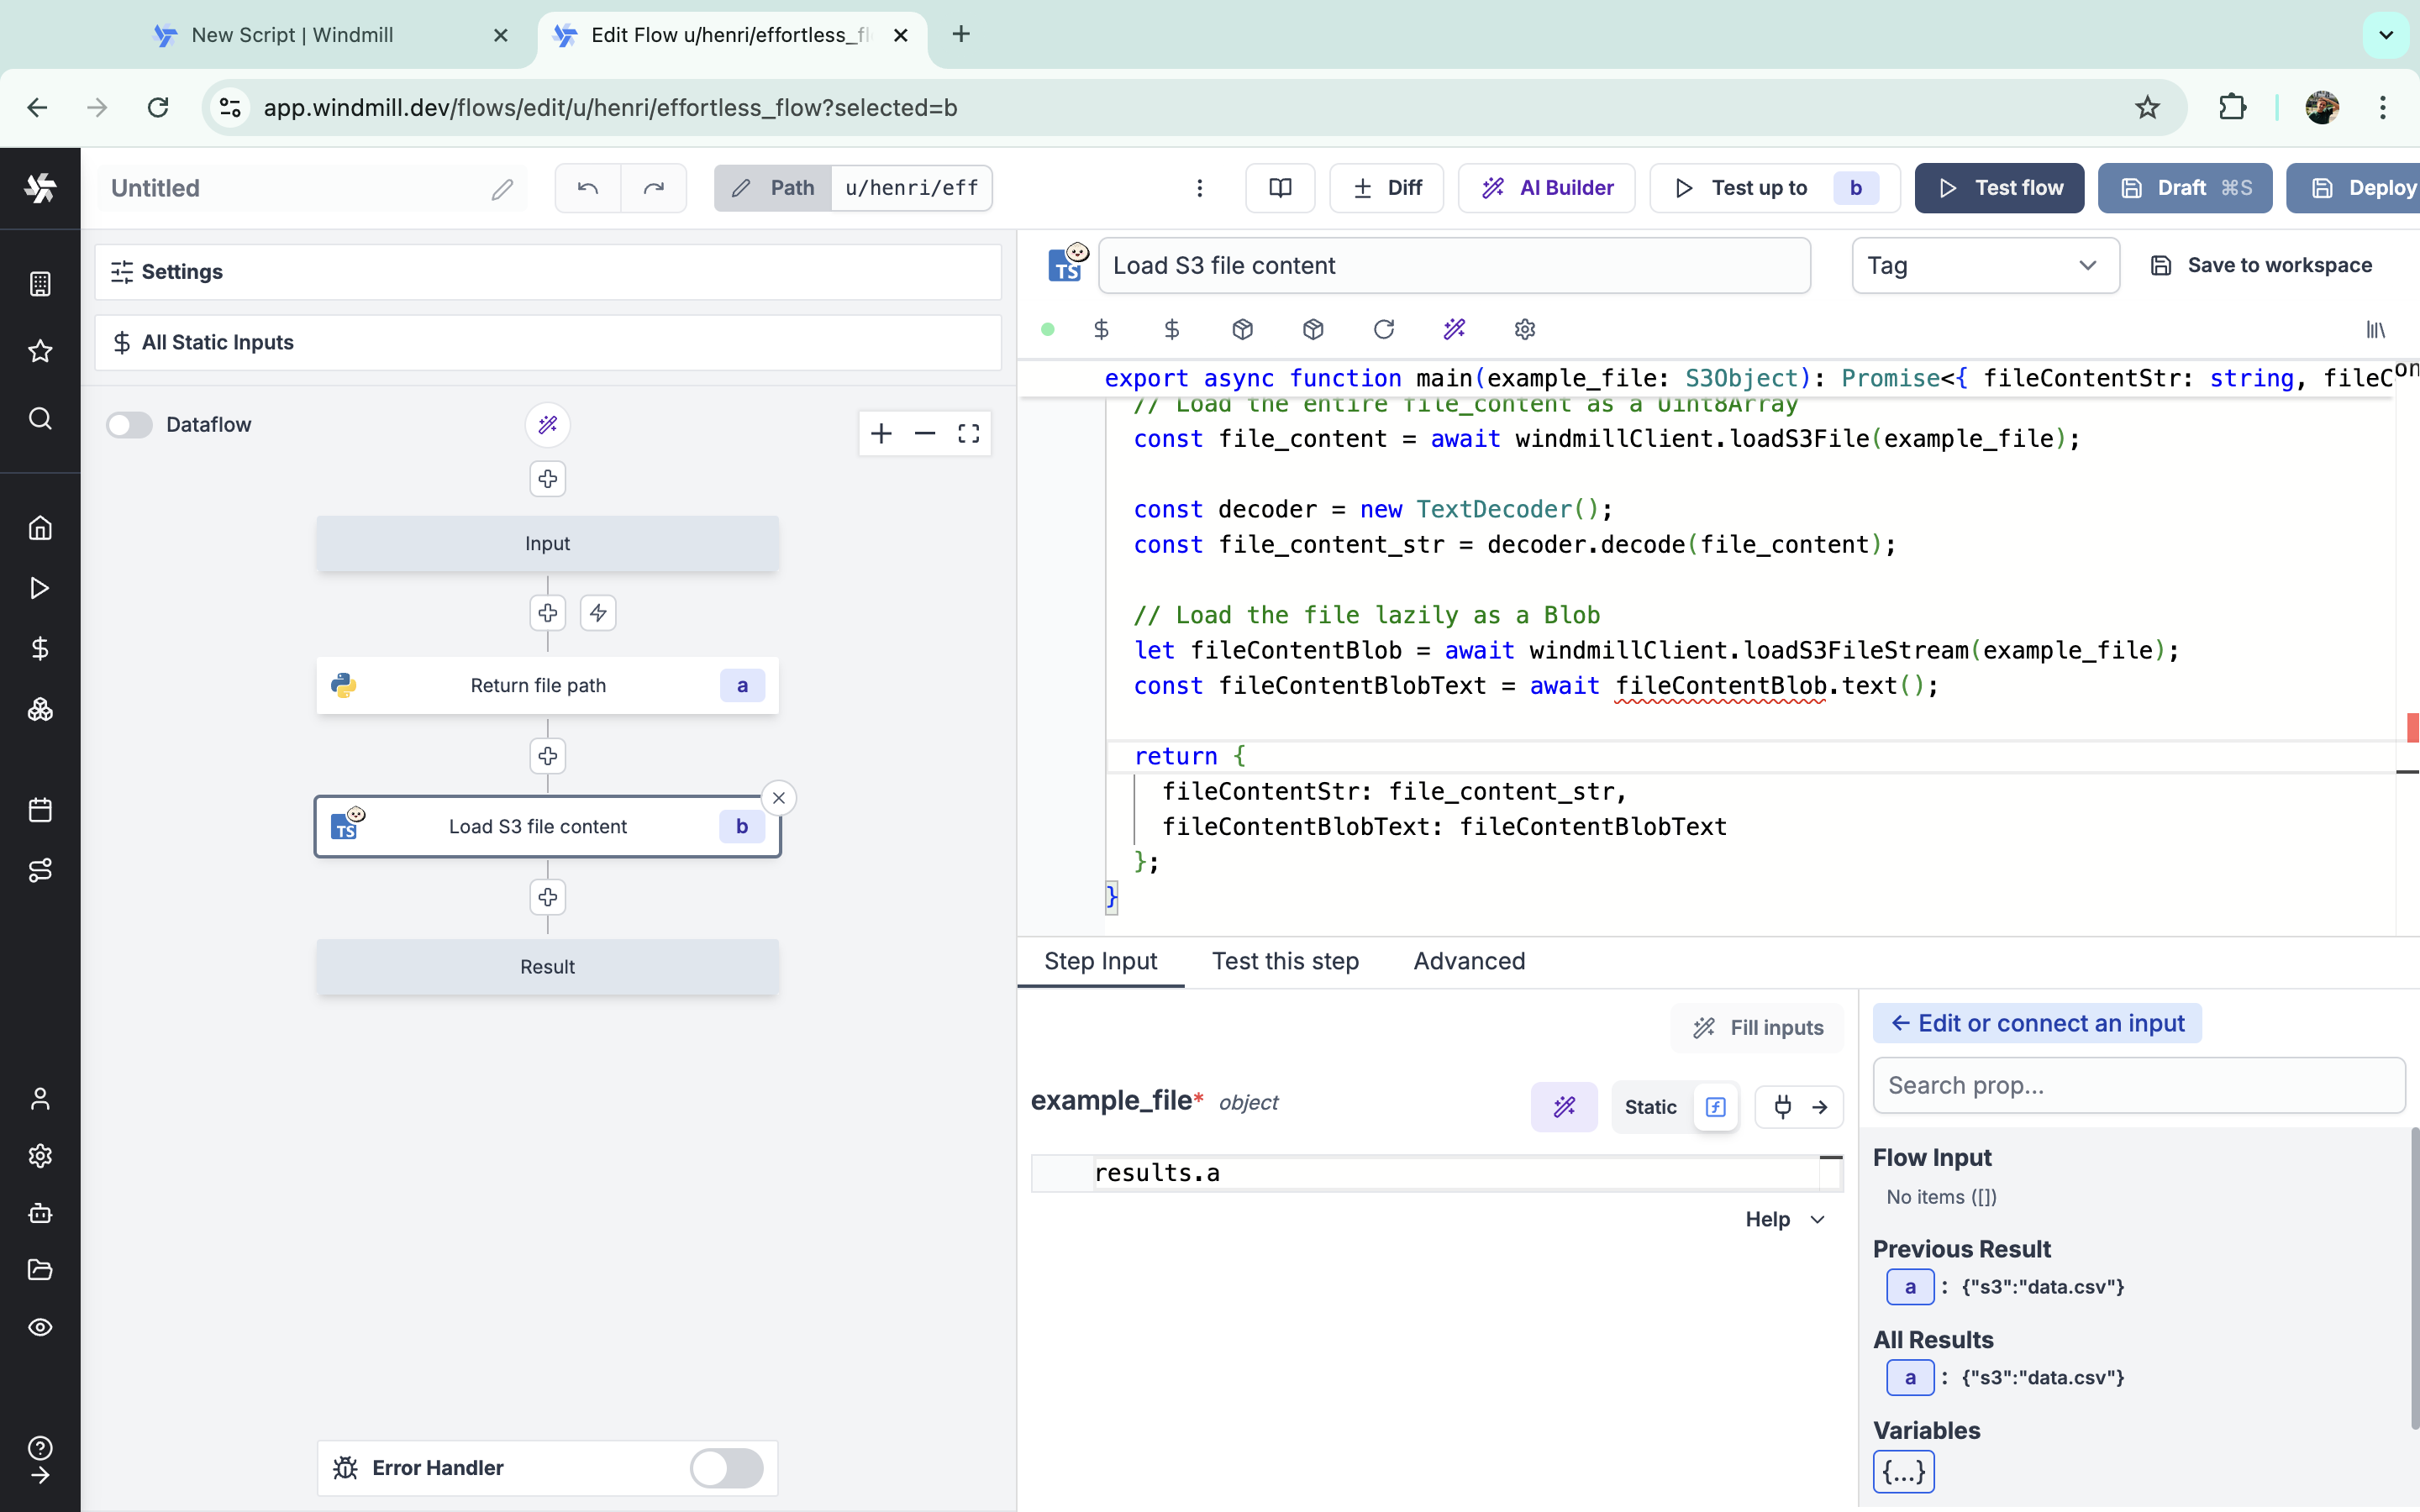2420x1512 pixels.
Task: Open Schedules via the calendar icon
Action: [x=40, y=809]
